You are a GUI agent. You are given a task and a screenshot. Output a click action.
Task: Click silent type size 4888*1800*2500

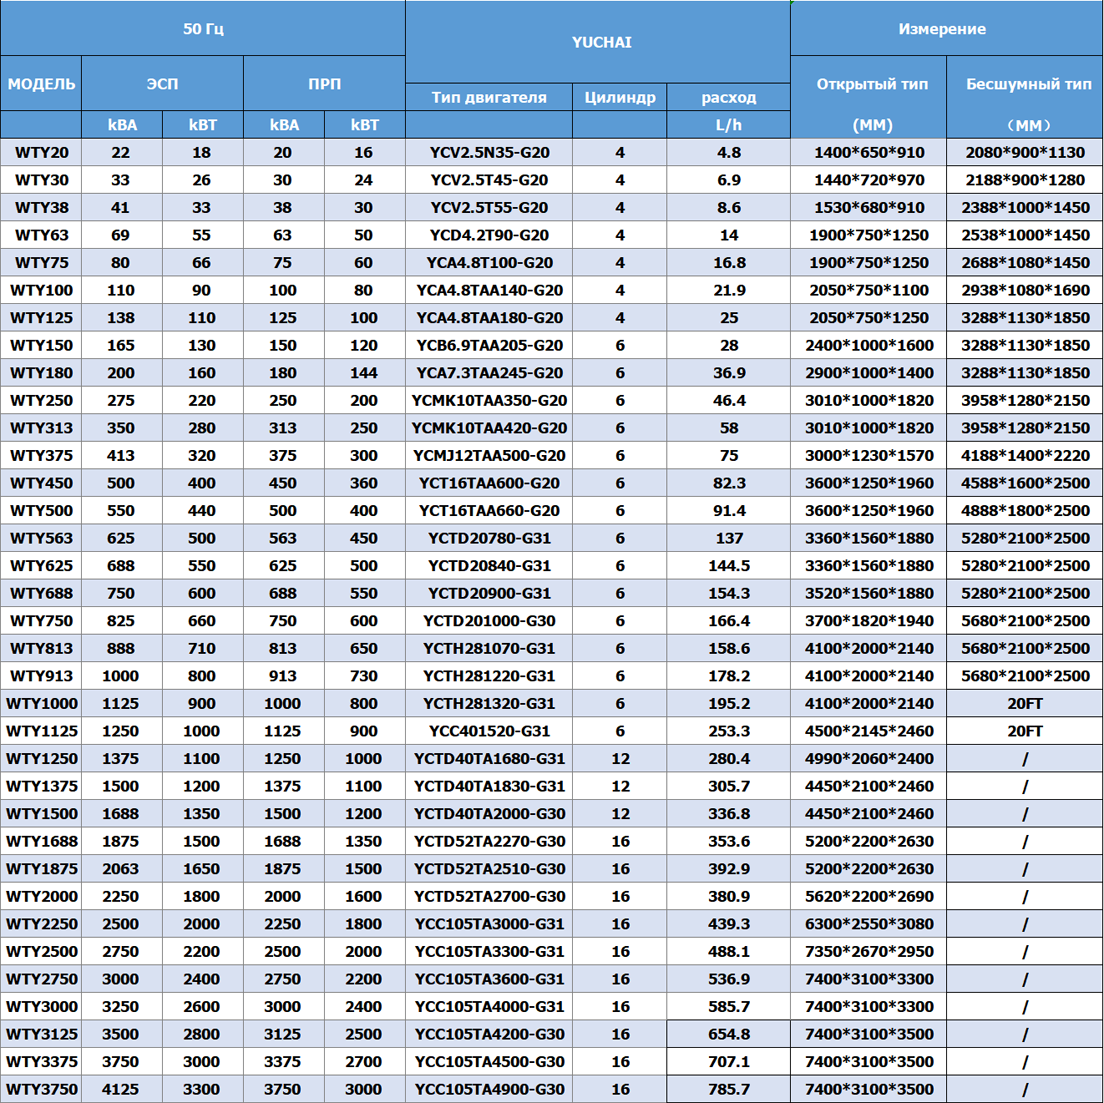[1025, 510]
